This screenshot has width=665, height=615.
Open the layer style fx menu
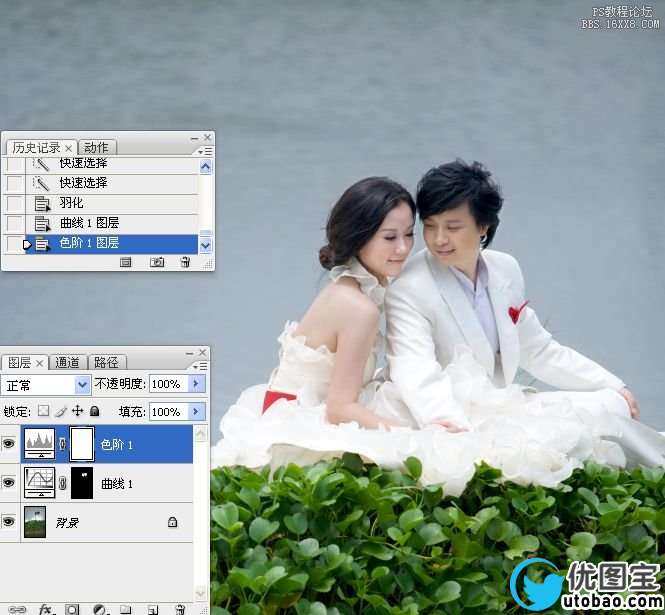point(46,608)
